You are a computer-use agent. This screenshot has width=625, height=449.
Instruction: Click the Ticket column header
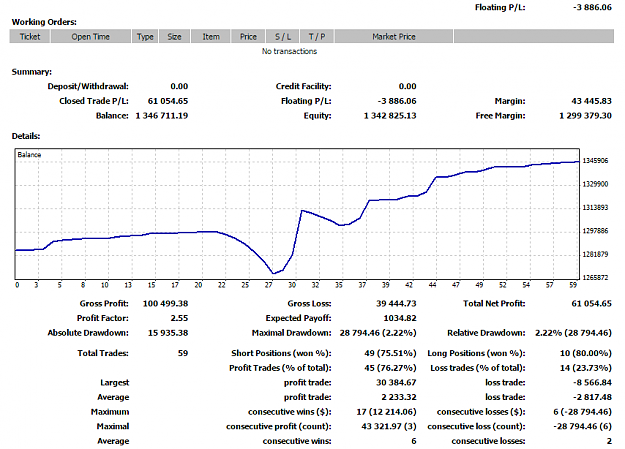point(30,37)
